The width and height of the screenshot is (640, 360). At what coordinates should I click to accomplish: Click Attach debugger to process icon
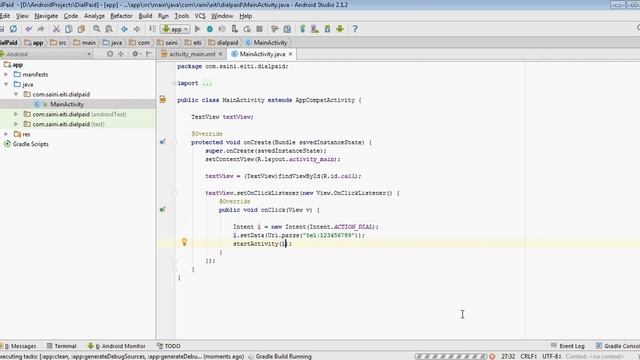pyautogui.click(x=234, y=29)
